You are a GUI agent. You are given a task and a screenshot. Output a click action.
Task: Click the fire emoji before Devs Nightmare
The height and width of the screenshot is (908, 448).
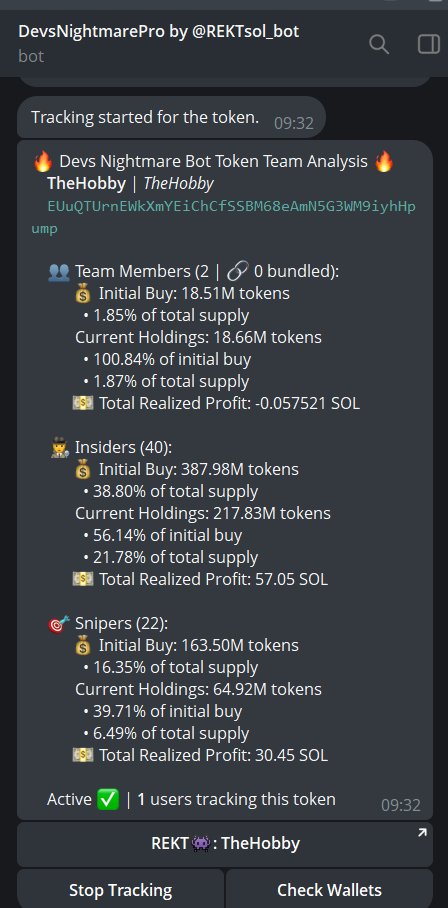[43, 162]
